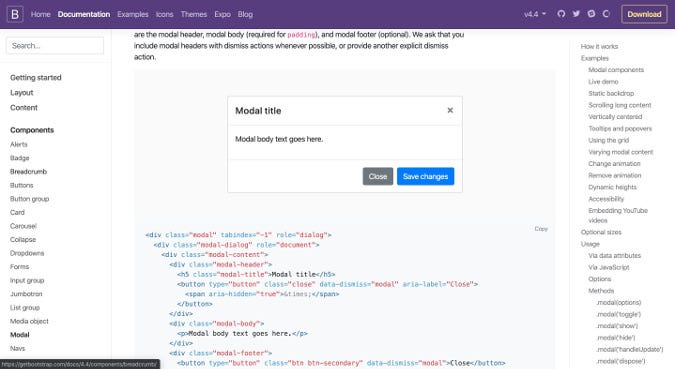Close the modal with X icon
675x369 pixels.
click(450, 110)
